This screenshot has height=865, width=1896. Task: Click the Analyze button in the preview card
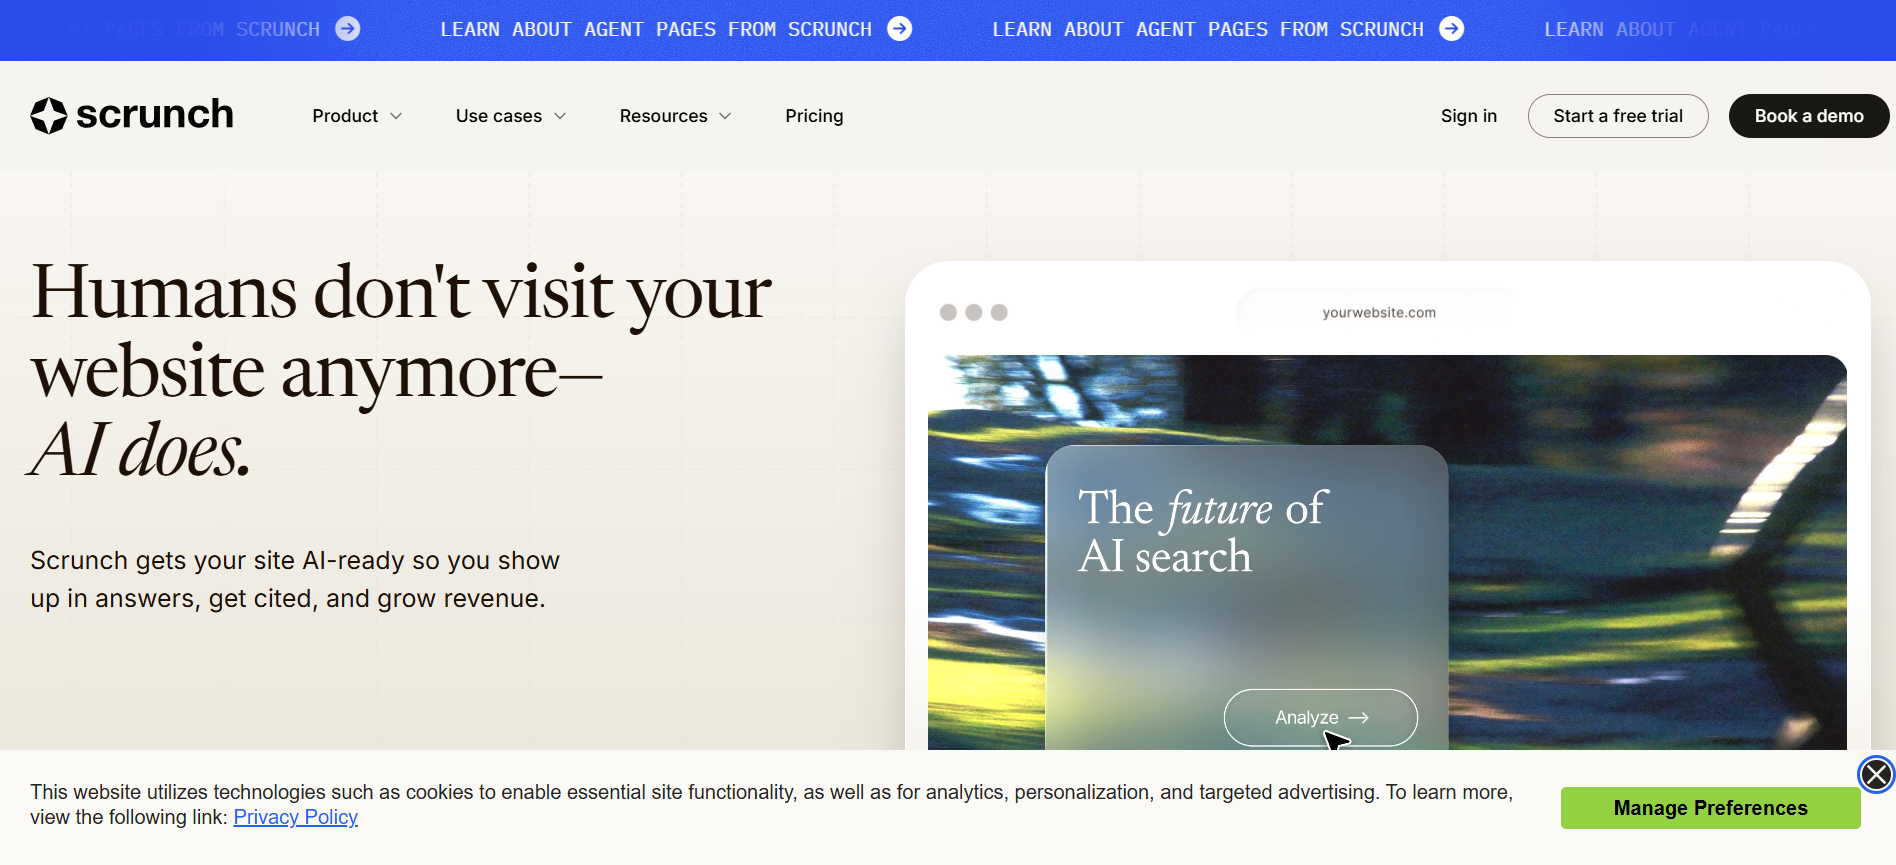tap(1321, 717)
